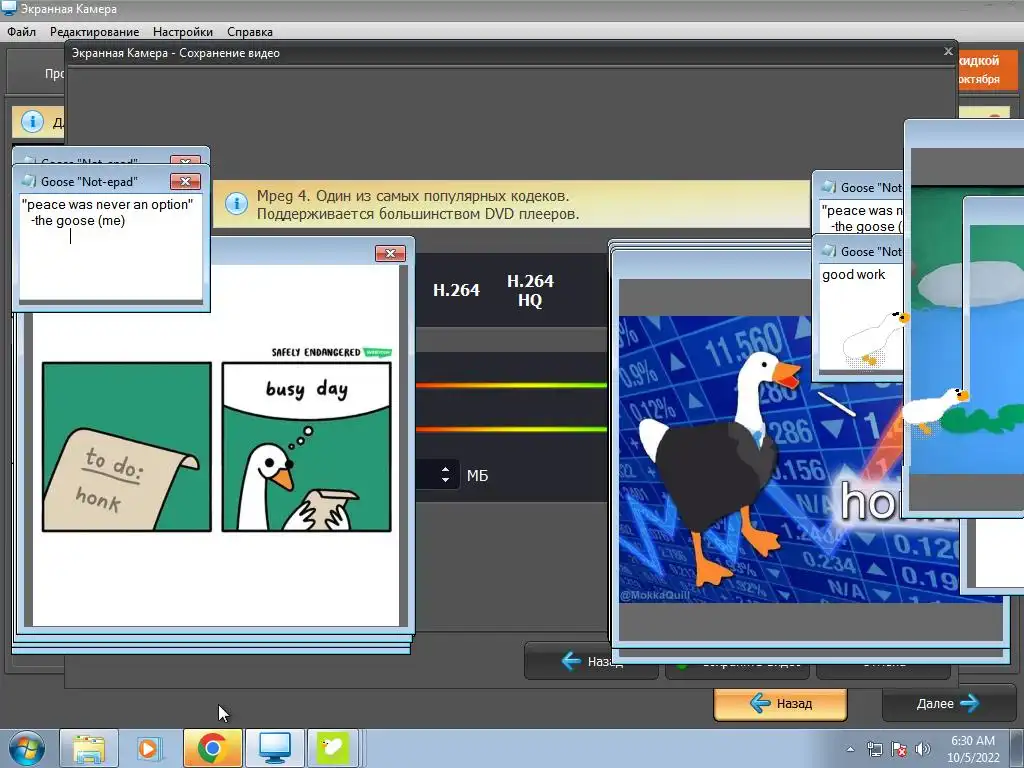Close the Goose Not-epad with the peace quote
The image size is (1024, 768).
185,182
